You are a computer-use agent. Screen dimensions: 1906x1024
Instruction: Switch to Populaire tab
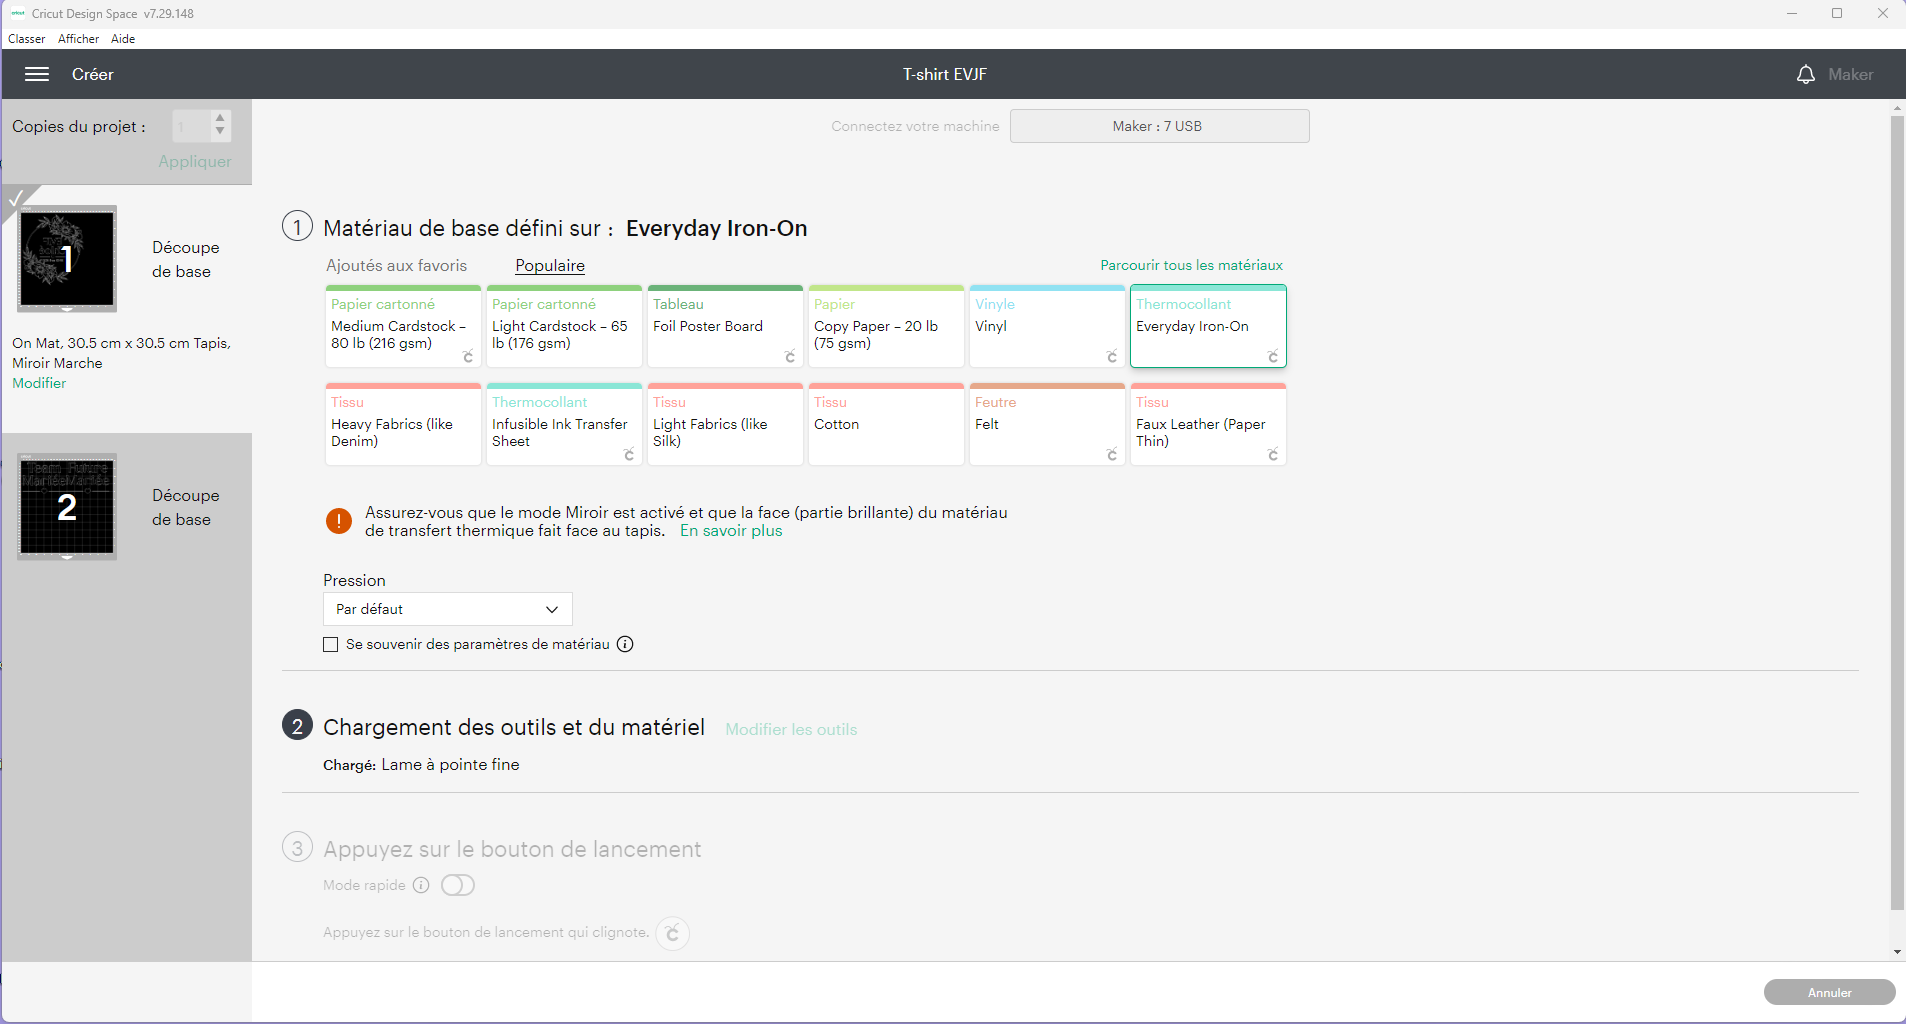point(550,265)
